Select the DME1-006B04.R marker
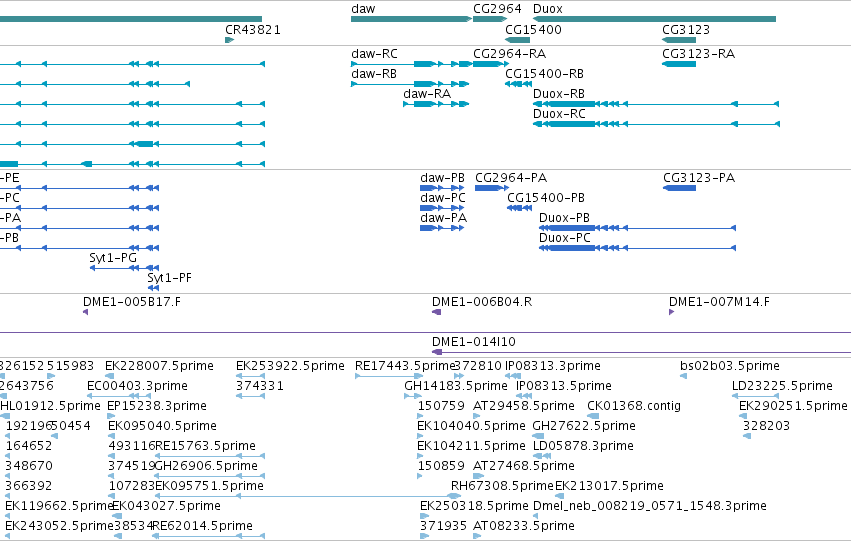 coord(436,312)
